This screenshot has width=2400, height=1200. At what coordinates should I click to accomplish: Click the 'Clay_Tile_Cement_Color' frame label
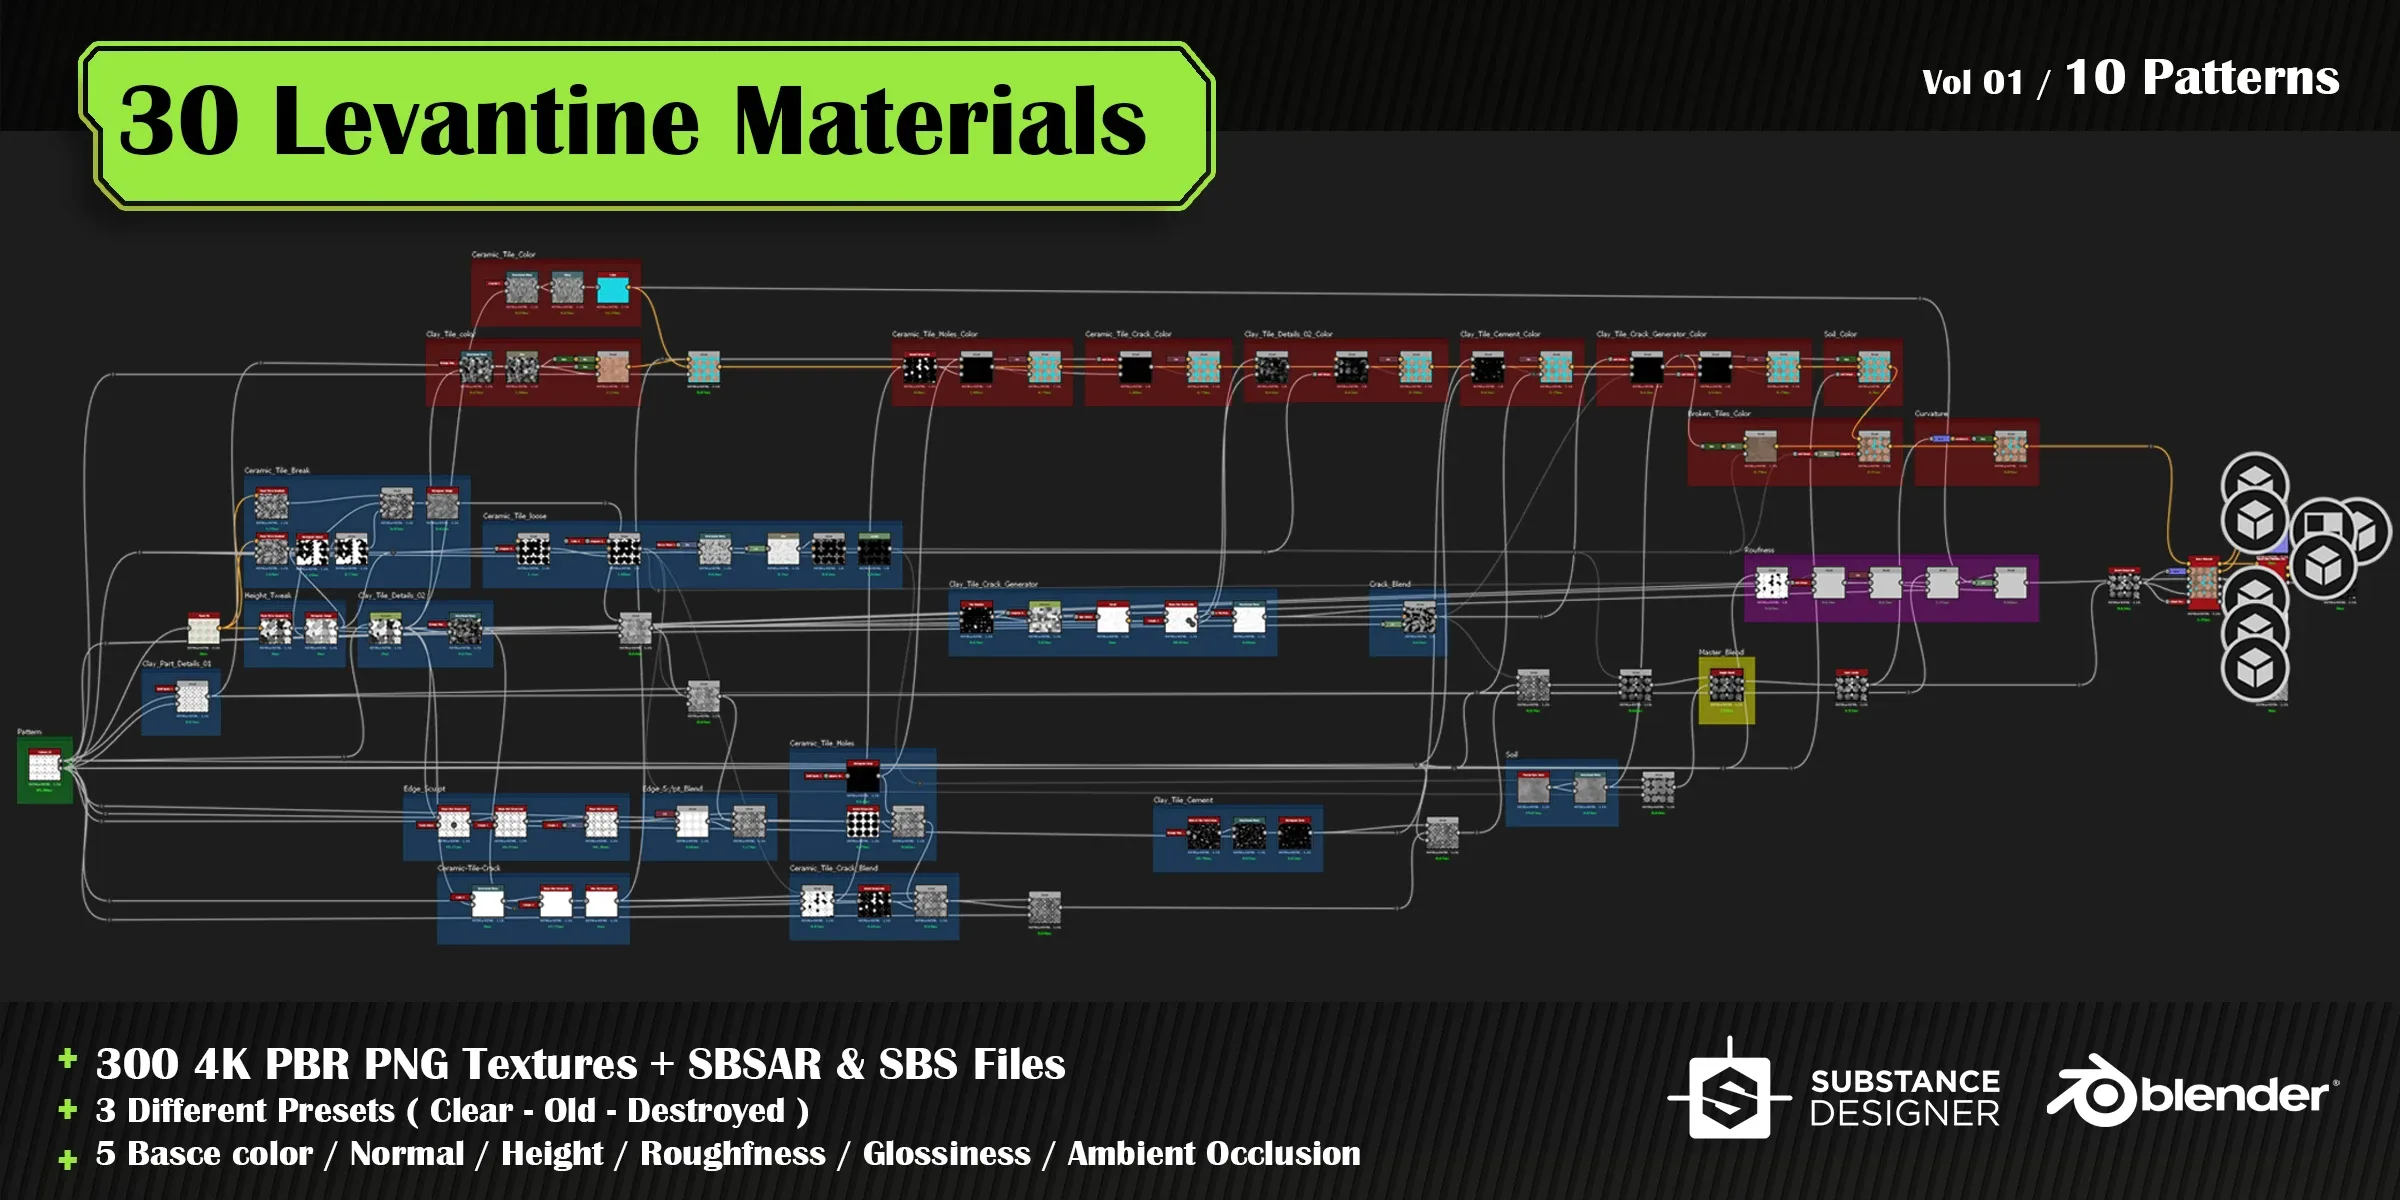pos(1500,334)
